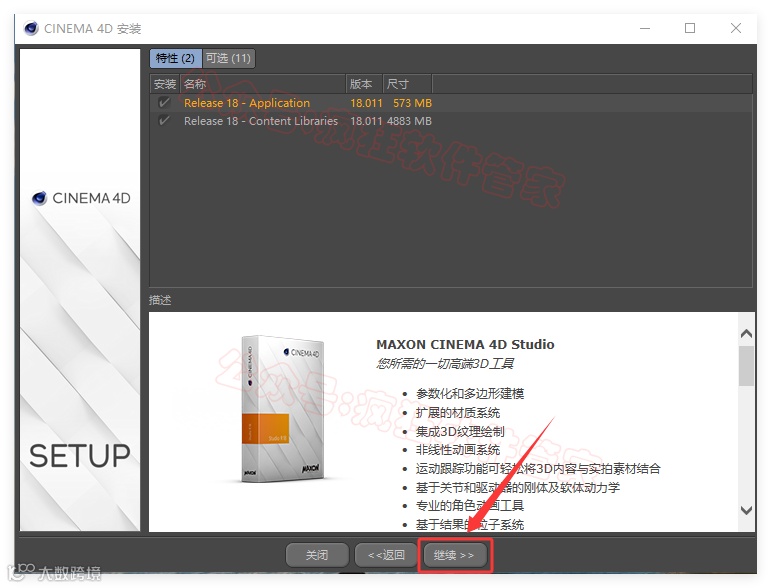Switch to the 特性 (2) tab
Viewport: 771px width, 588px height.
[175, 59]
